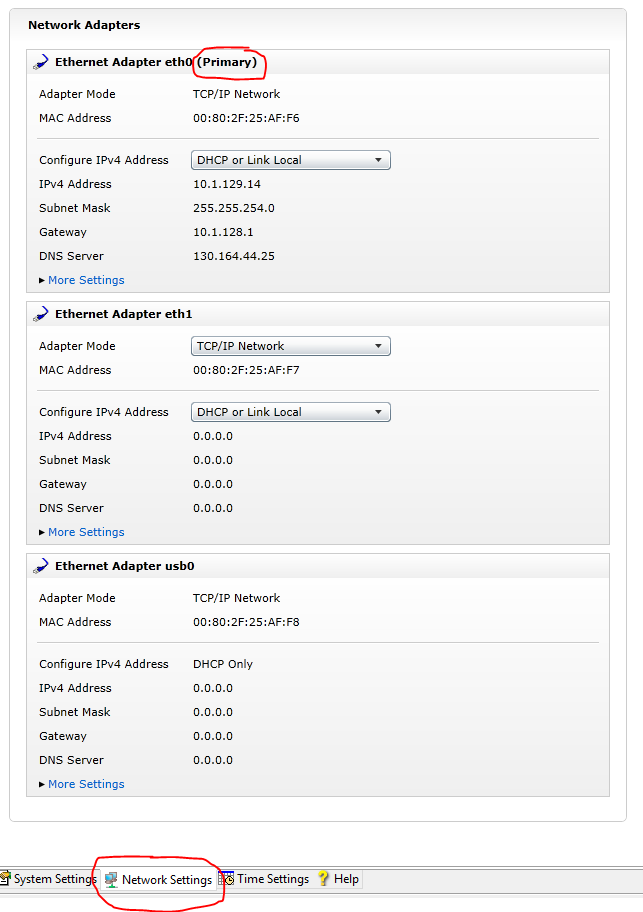643x912 pixels.
Task: Select DHCP or Link Local for eth1
Action: tap(290, 412)
